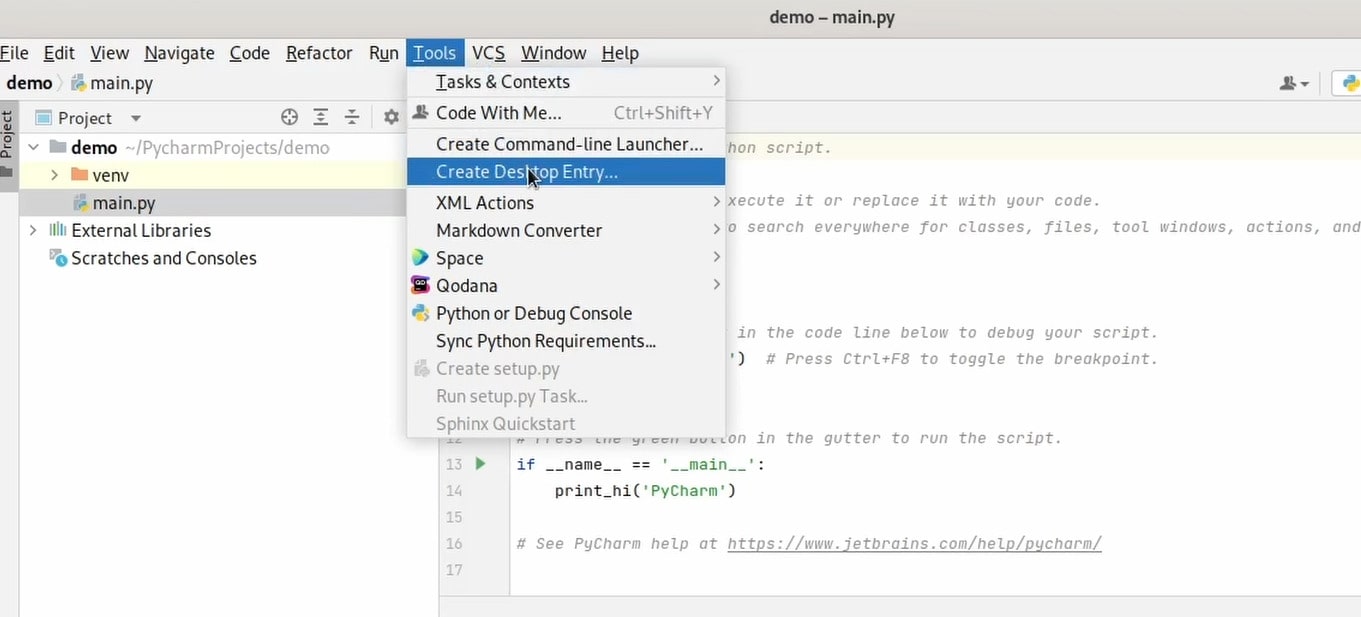Open Project panel settings gear
This screenshot has height=617, width=1361.
(391, 117)
